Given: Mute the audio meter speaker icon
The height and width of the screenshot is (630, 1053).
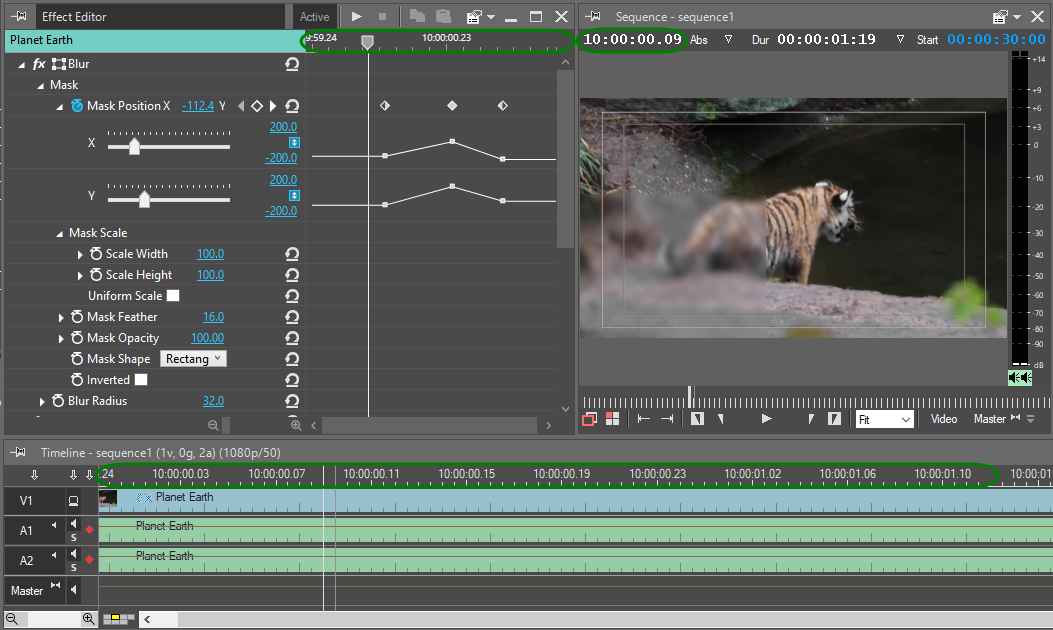Looking at the screenshot, I should [x=1019, y=377].
